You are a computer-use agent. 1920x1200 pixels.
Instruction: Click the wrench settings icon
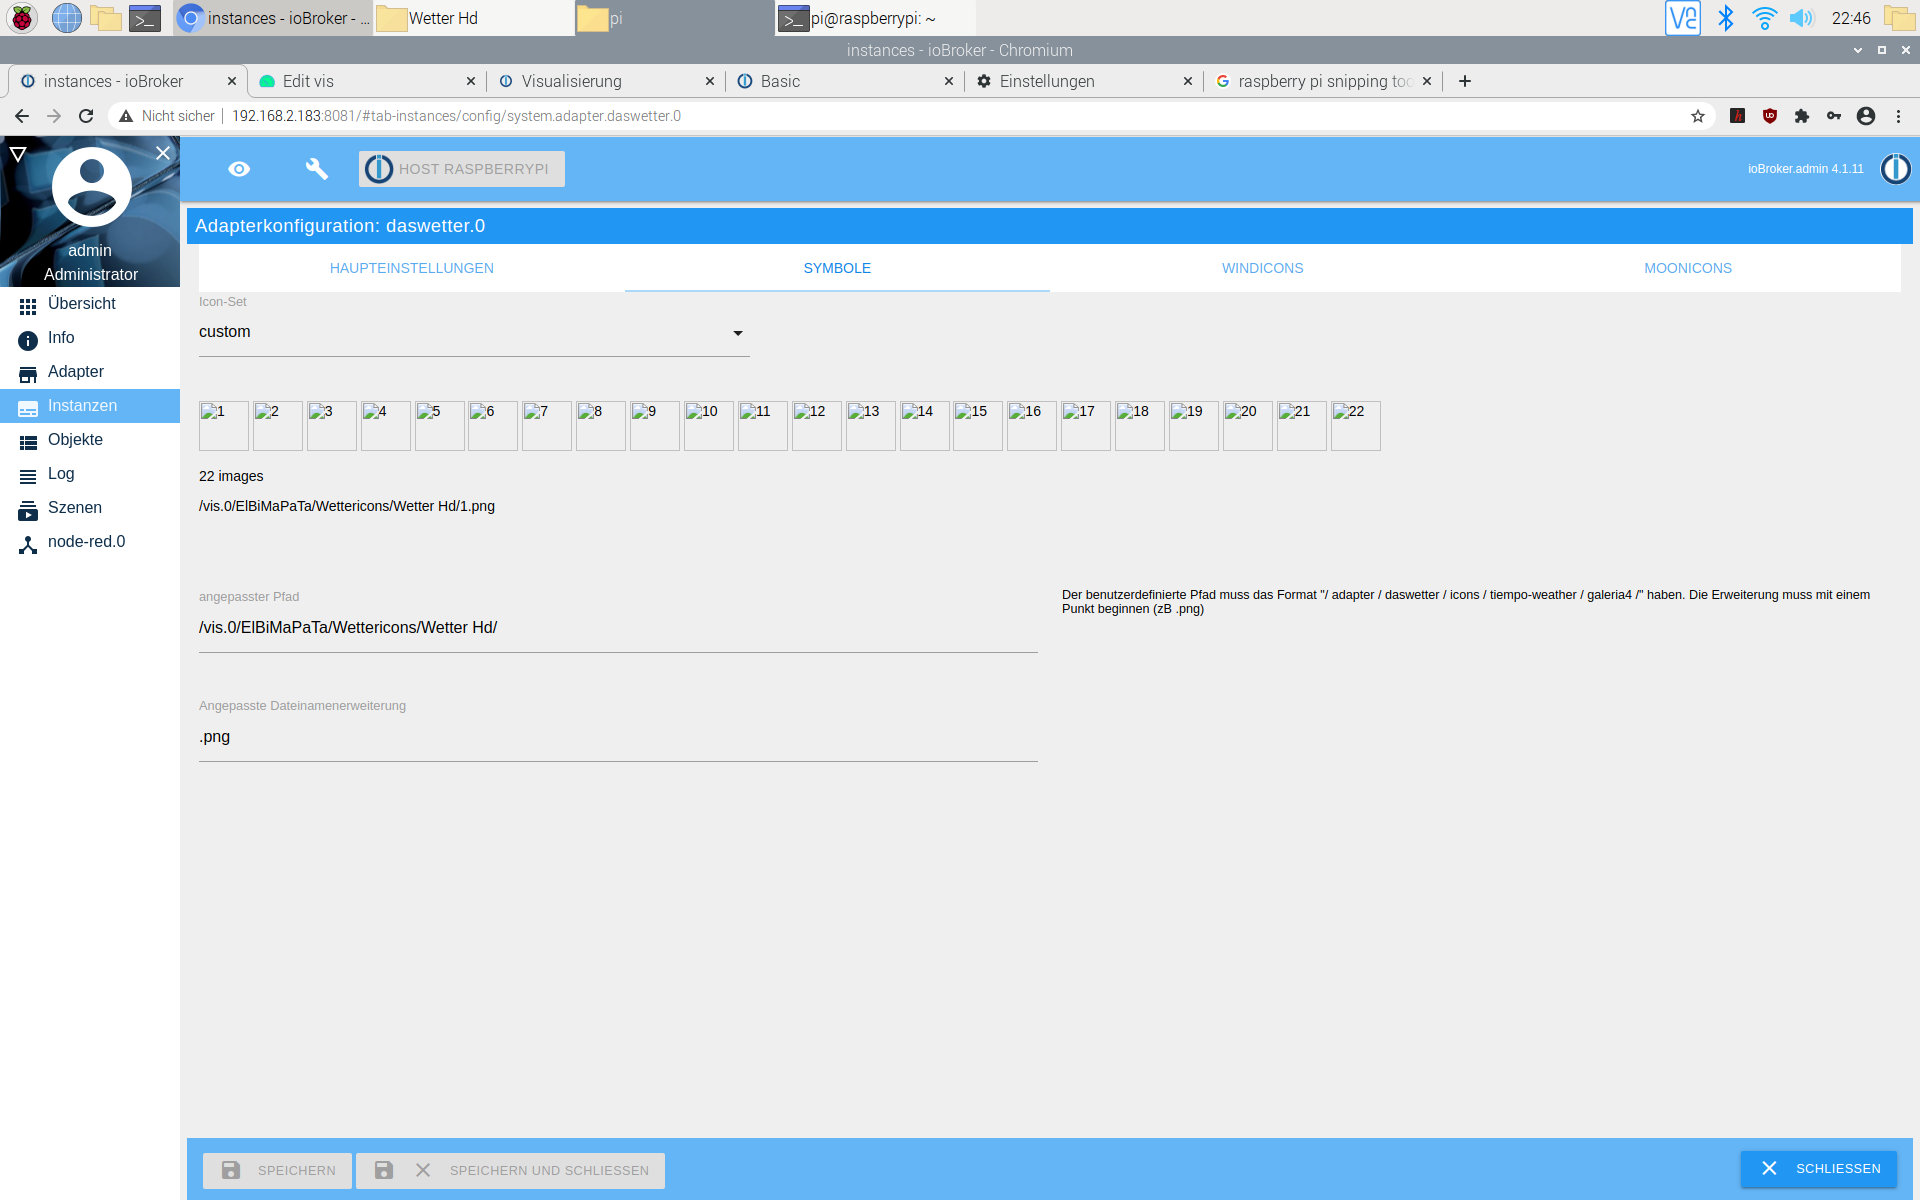click(316, 169)
